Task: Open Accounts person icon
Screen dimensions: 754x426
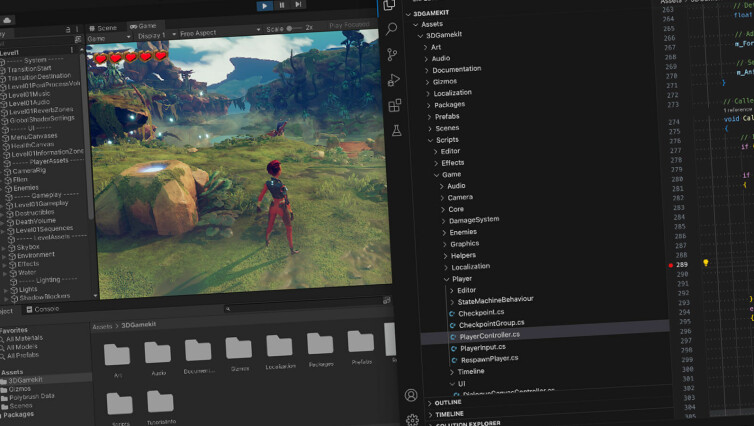Action: pos(411,395)
